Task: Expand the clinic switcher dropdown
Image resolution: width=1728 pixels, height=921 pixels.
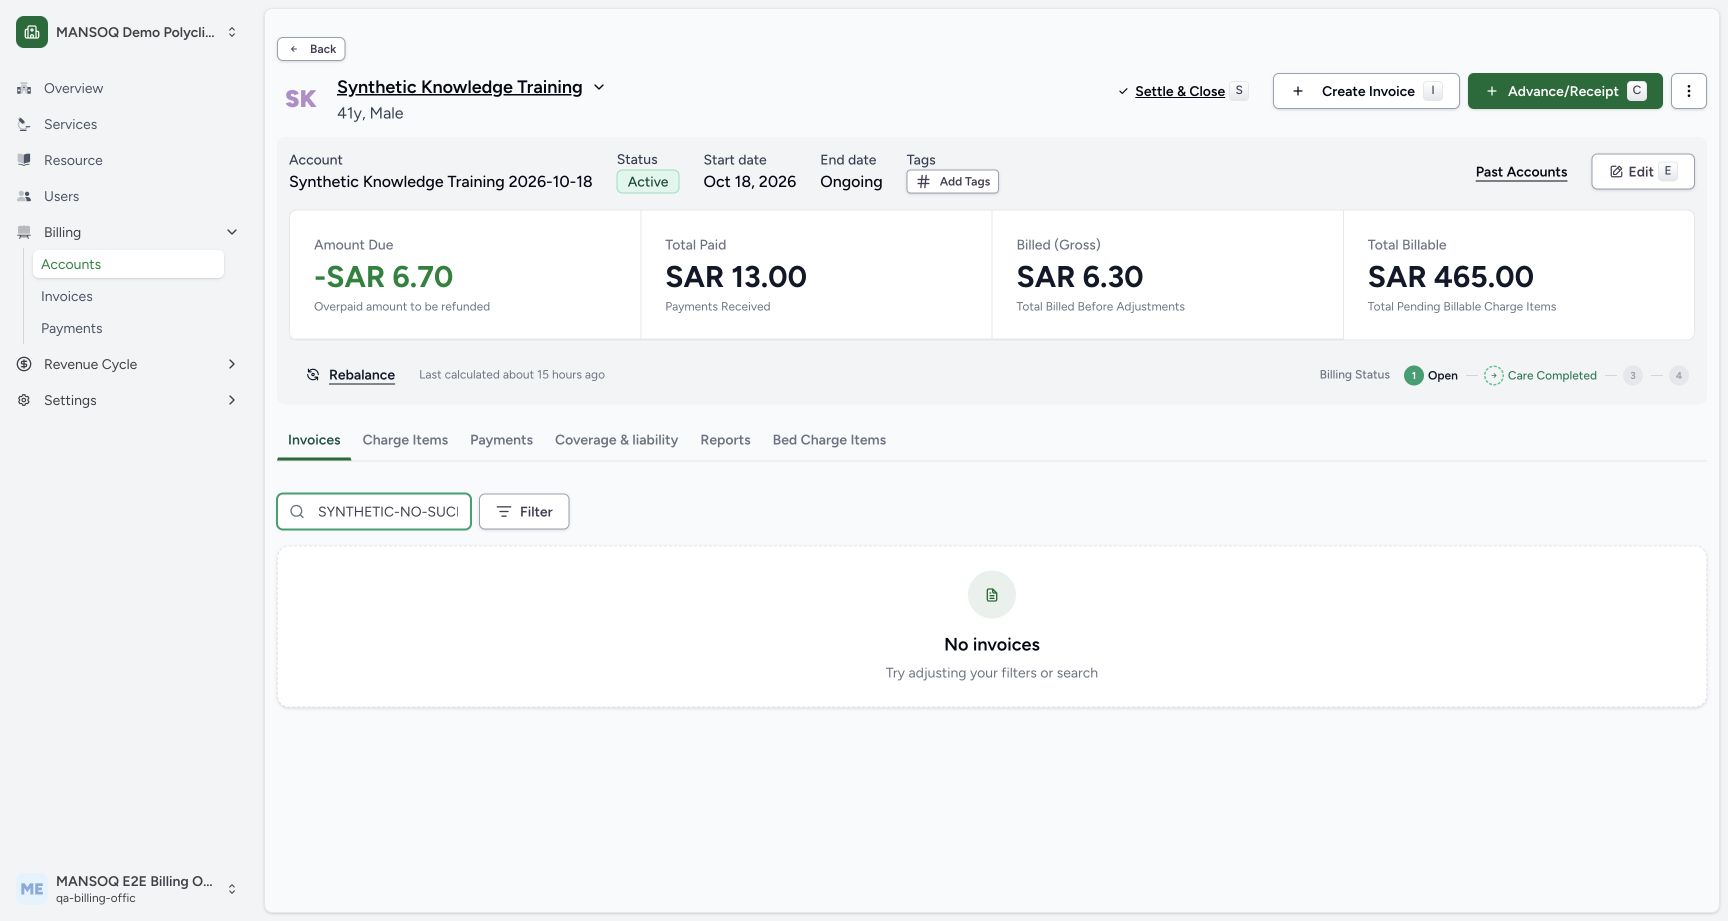Action: 232,32
